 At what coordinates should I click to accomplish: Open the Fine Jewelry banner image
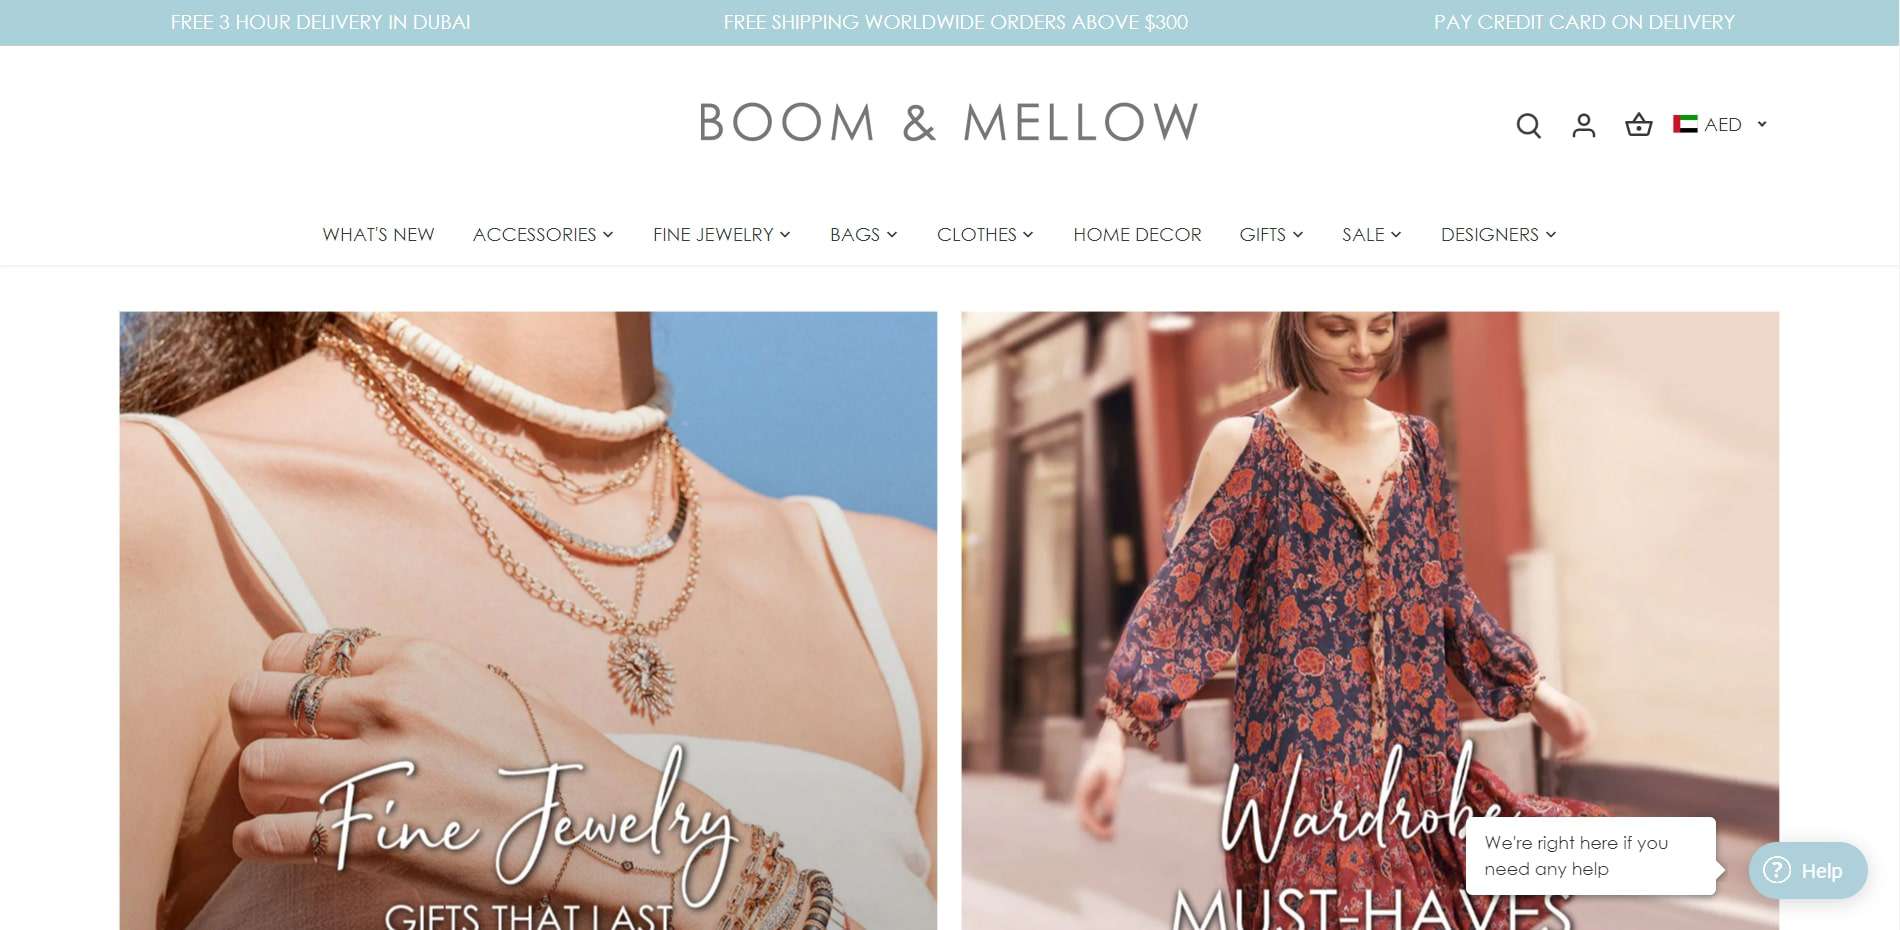coord(528,620)
